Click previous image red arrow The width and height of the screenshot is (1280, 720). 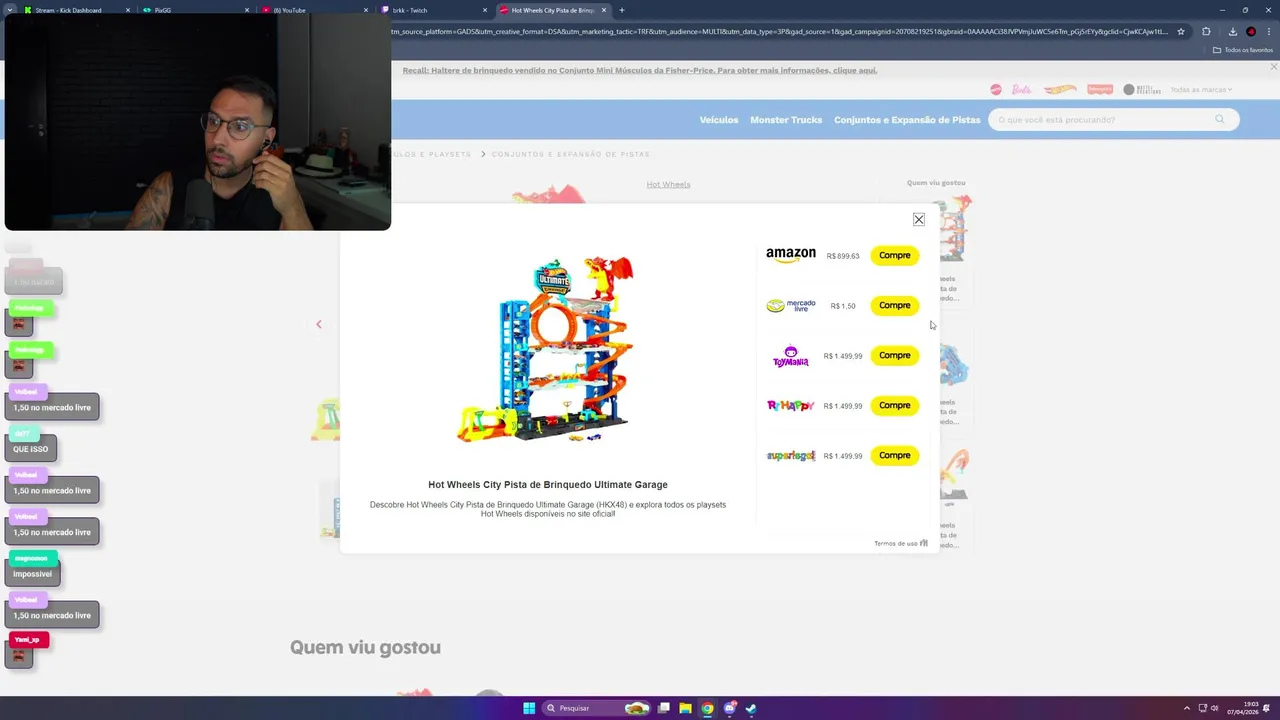[x=319, y=324]
